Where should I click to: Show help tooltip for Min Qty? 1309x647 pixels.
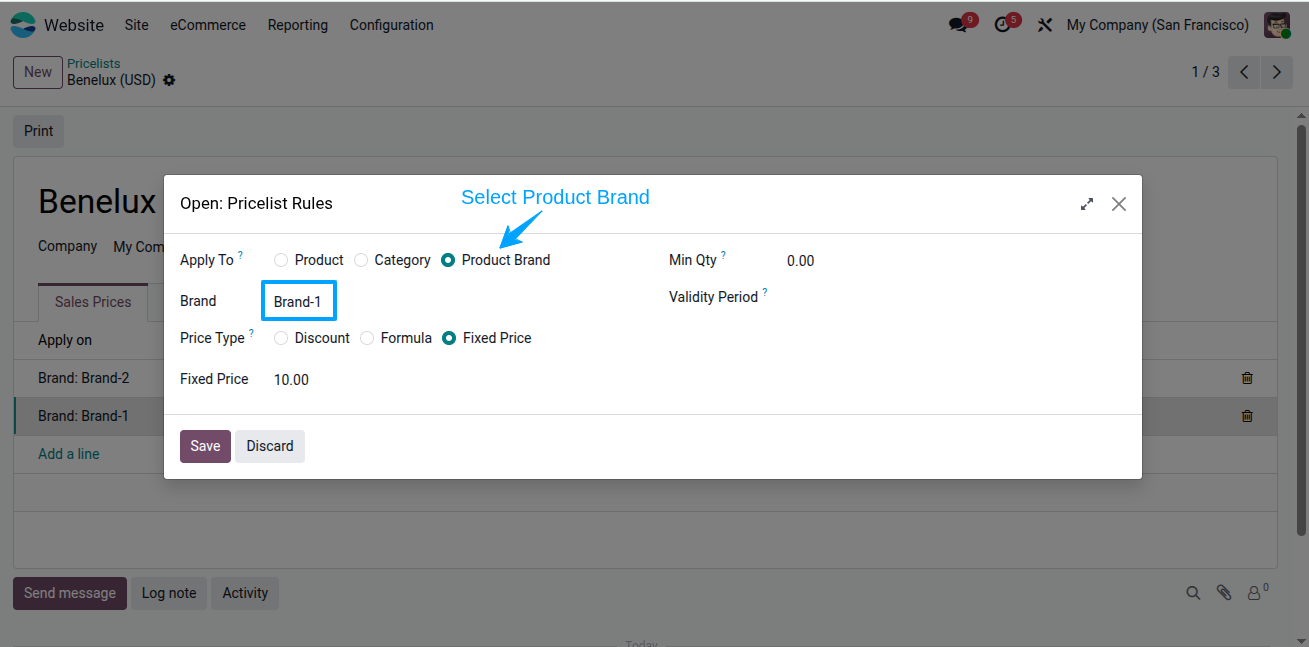point(724,256)
